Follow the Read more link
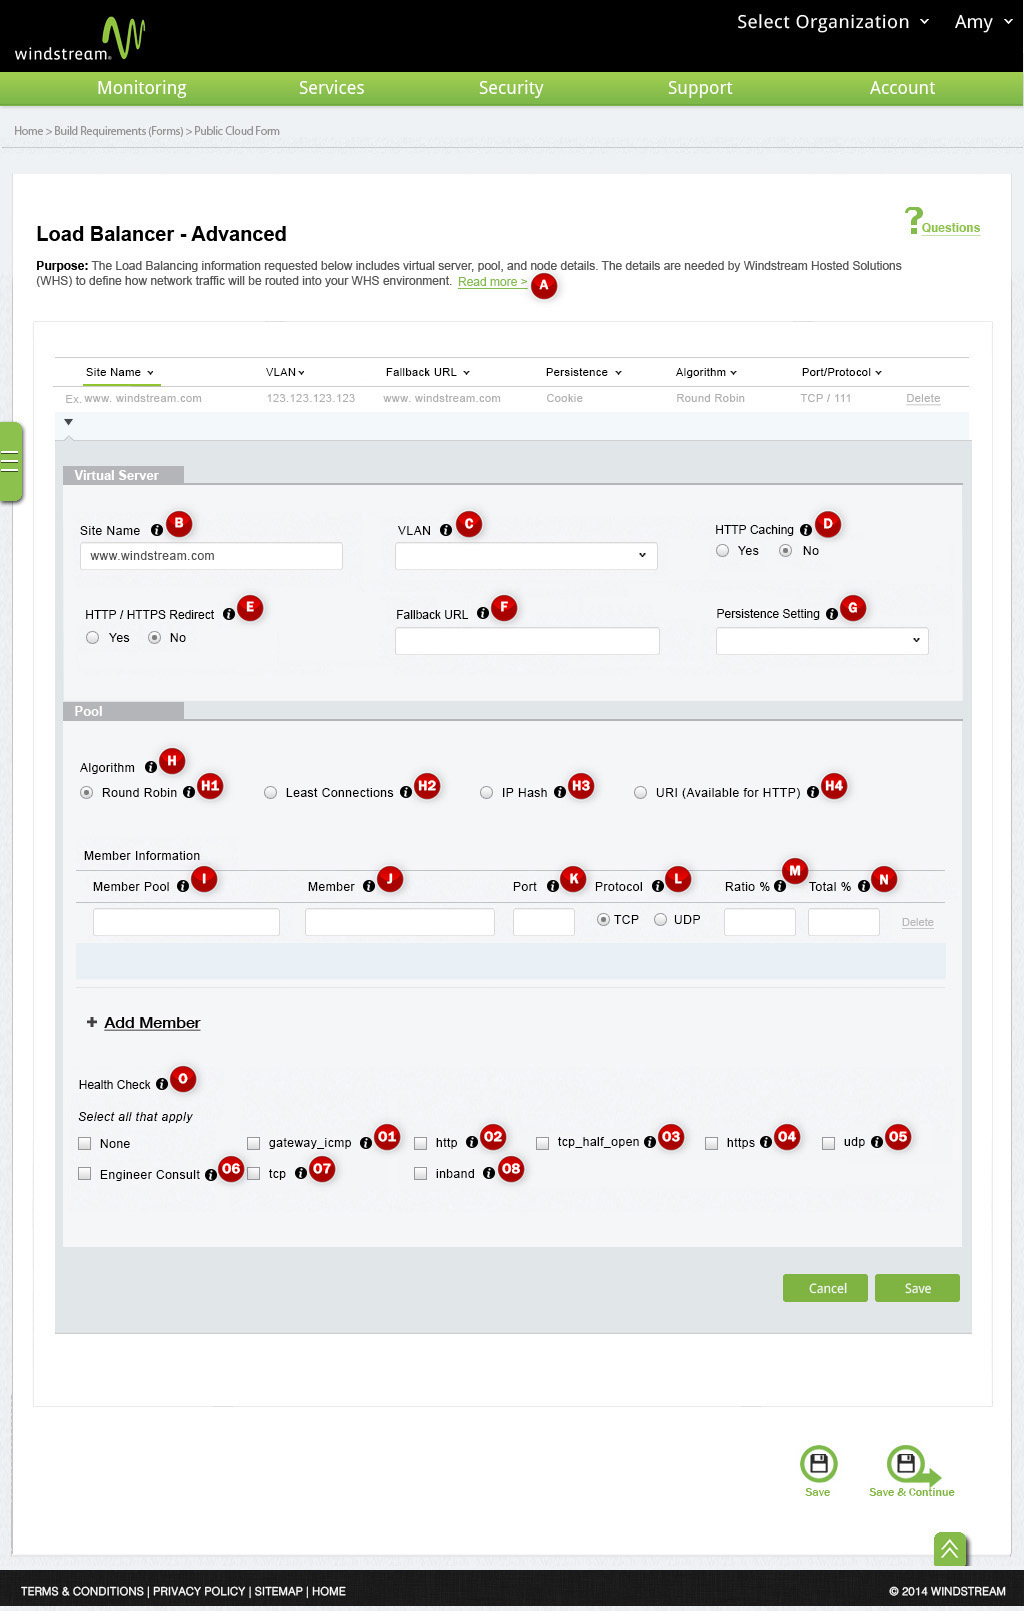 tap(492, 282)
